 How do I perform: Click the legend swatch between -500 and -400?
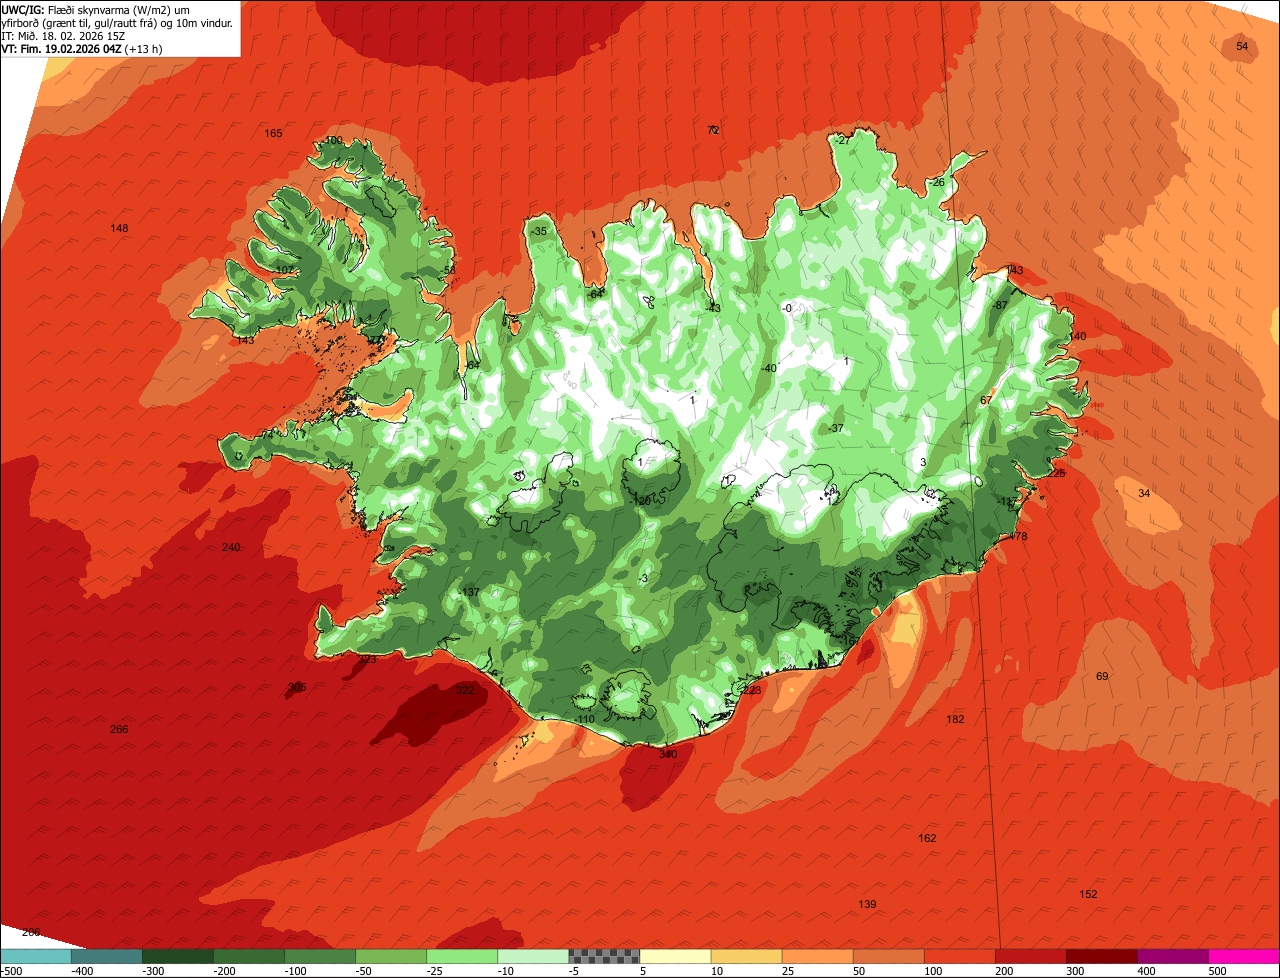36,956
